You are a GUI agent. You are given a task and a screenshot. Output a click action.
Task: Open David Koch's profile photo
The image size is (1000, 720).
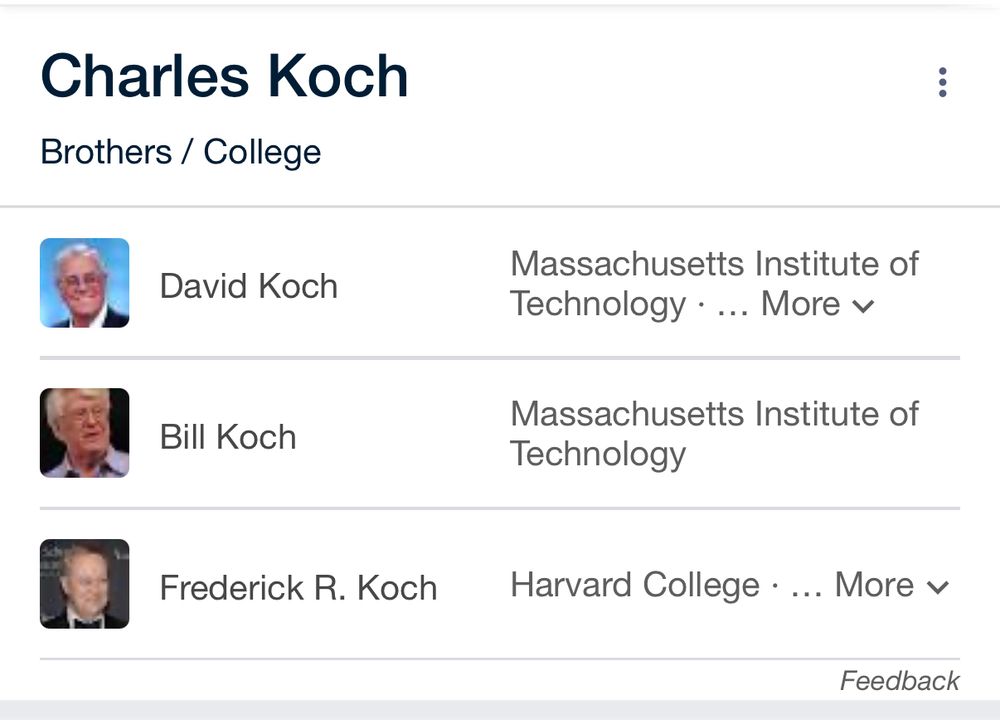pyautogui.click(x=85, y=283)
